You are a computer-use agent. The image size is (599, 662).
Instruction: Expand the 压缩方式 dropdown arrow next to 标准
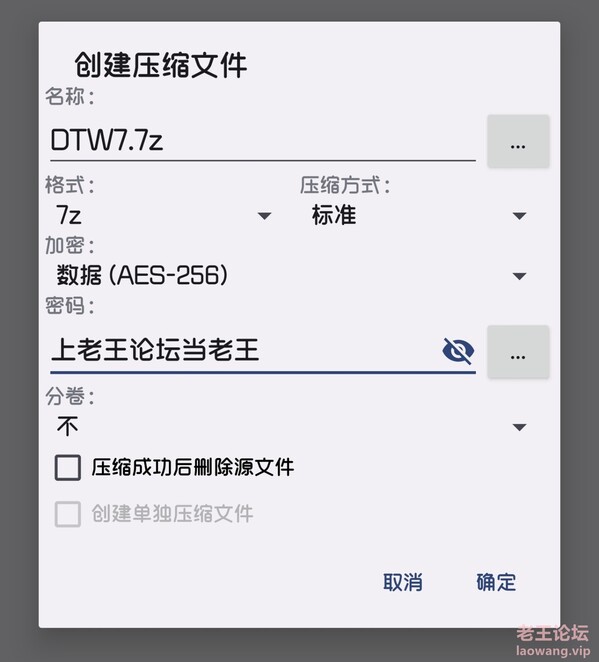coord(519,216)
